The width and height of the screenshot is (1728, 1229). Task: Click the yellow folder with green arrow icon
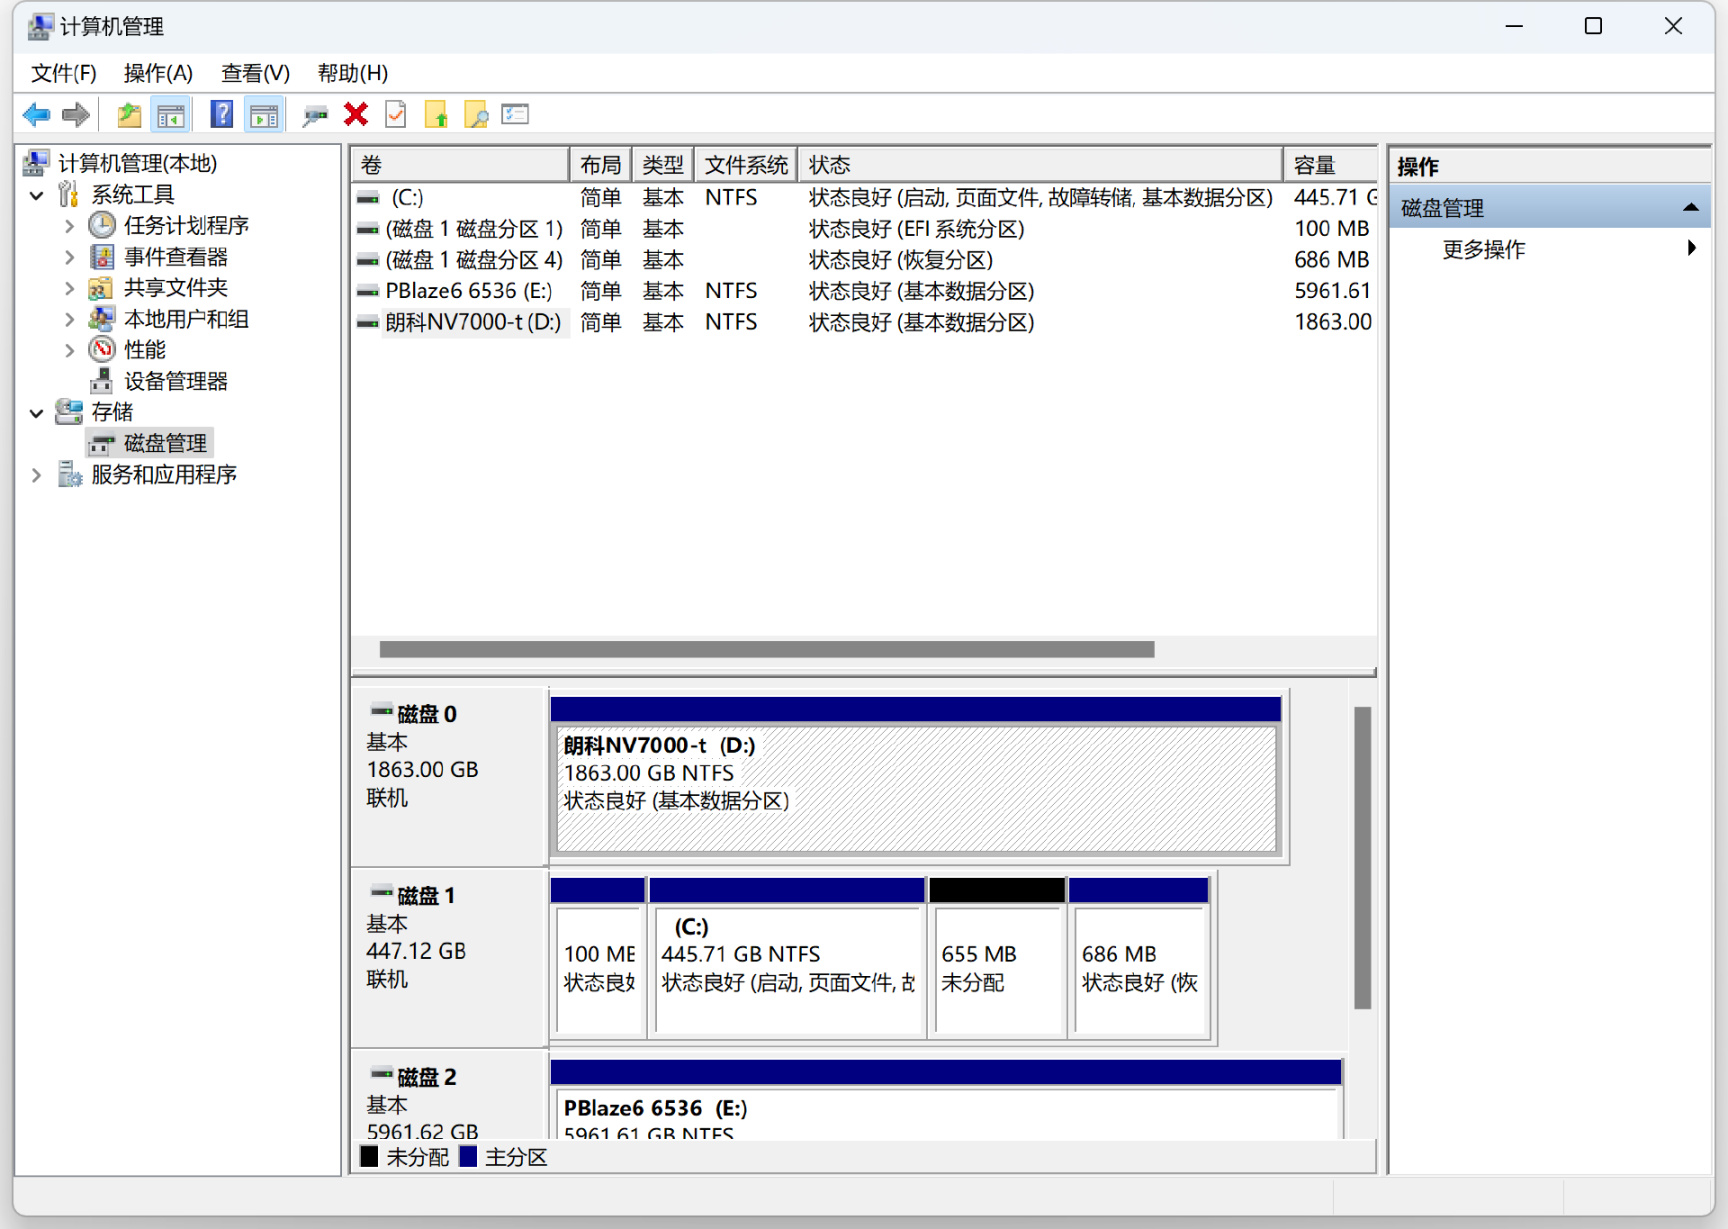pyautogui.click(x=436, y=115)
